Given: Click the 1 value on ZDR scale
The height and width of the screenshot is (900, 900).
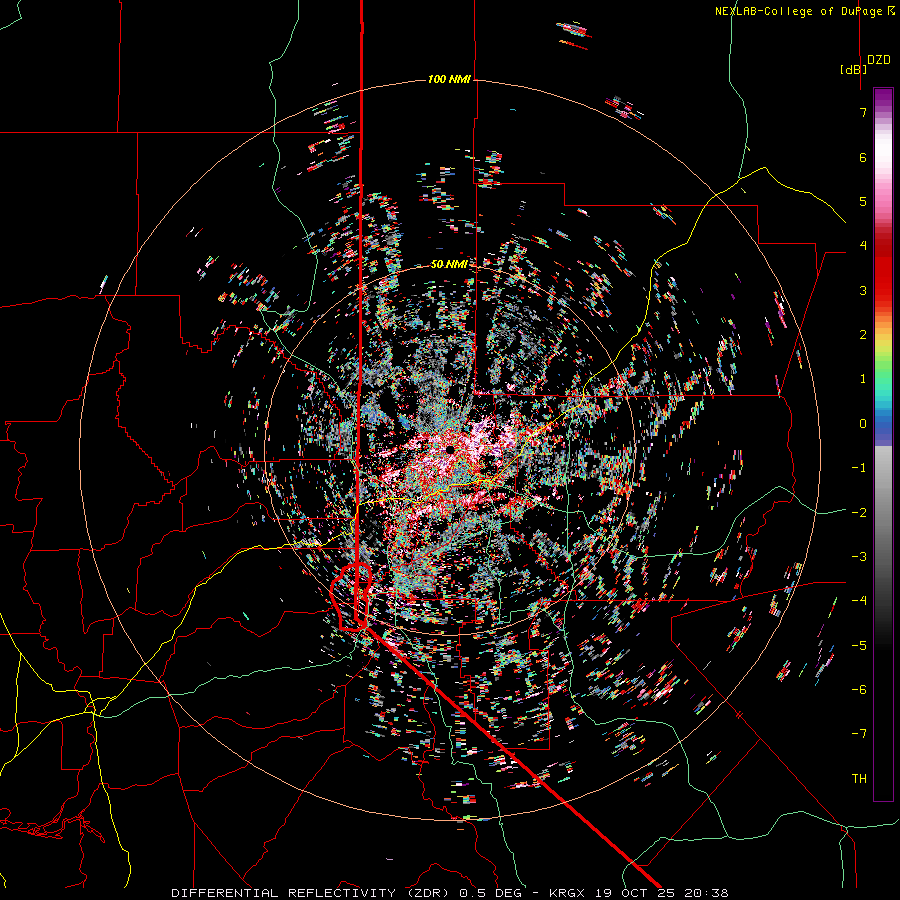Looking at the screenshot, I should pyautogui.click(x=863, y=379).
